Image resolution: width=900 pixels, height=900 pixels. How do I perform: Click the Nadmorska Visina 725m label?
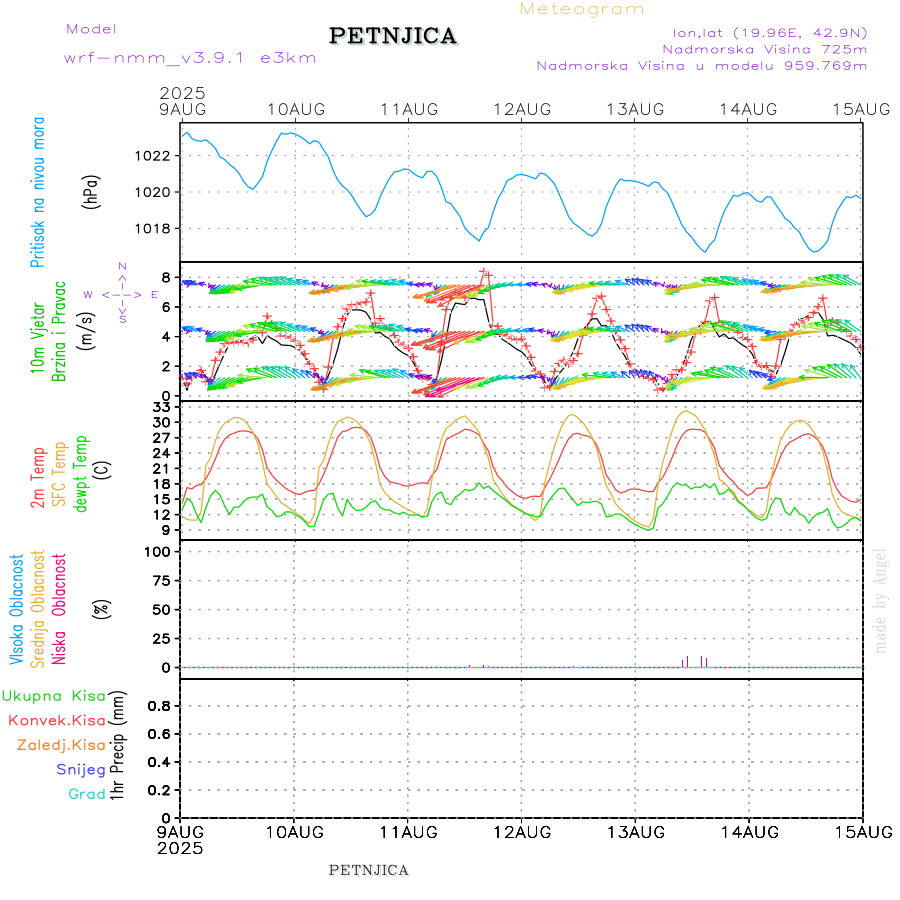tap(764, 48)
